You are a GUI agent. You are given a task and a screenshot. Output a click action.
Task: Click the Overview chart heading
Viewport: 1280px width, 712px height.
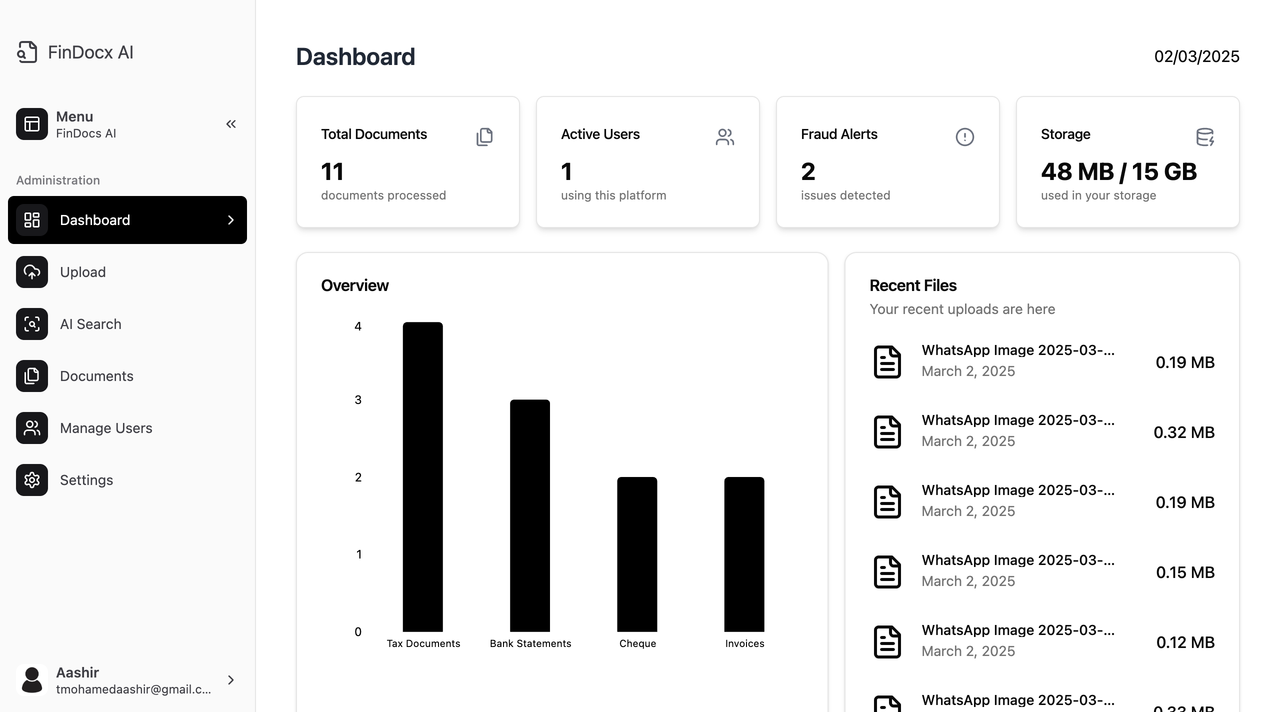355,285
